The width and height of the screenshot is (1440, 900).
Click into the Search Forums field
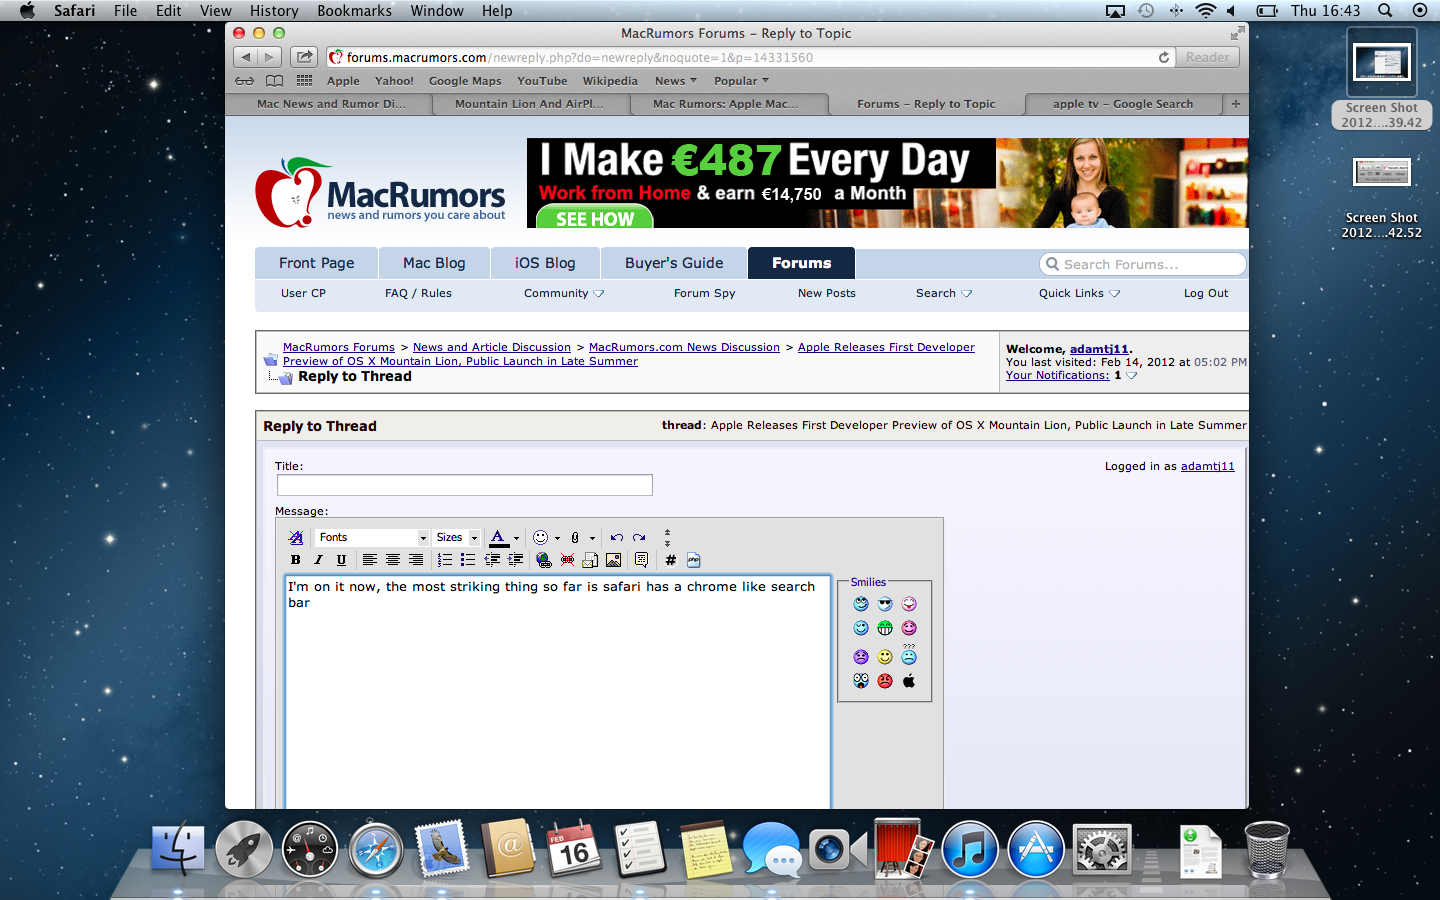coord(1143,264)
